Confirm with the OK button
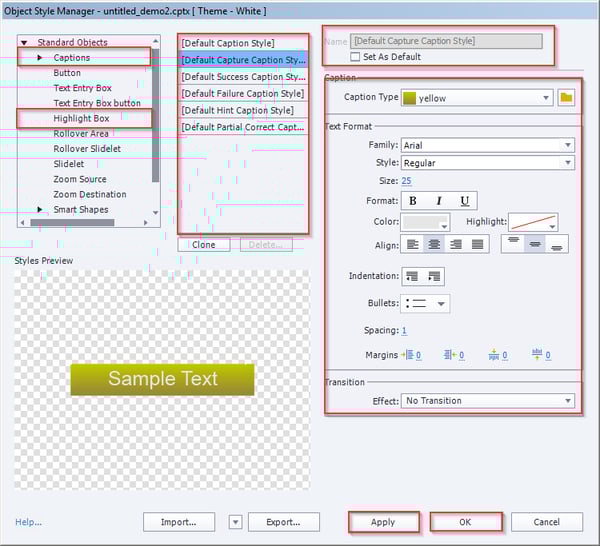The width and height of the screenshot is (600, 546). 466,522
